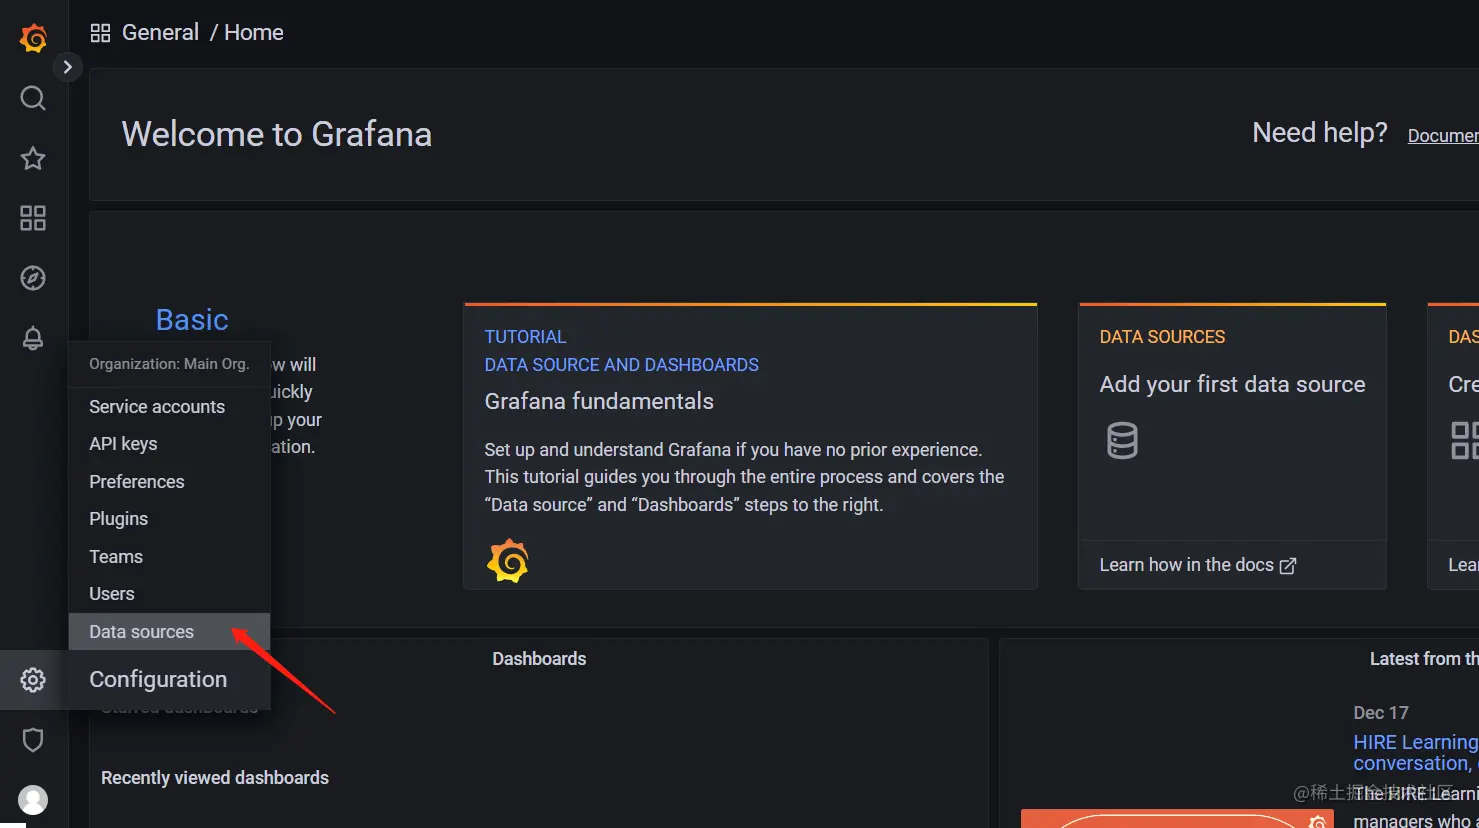Click the Basic heading

coord(192,320)
